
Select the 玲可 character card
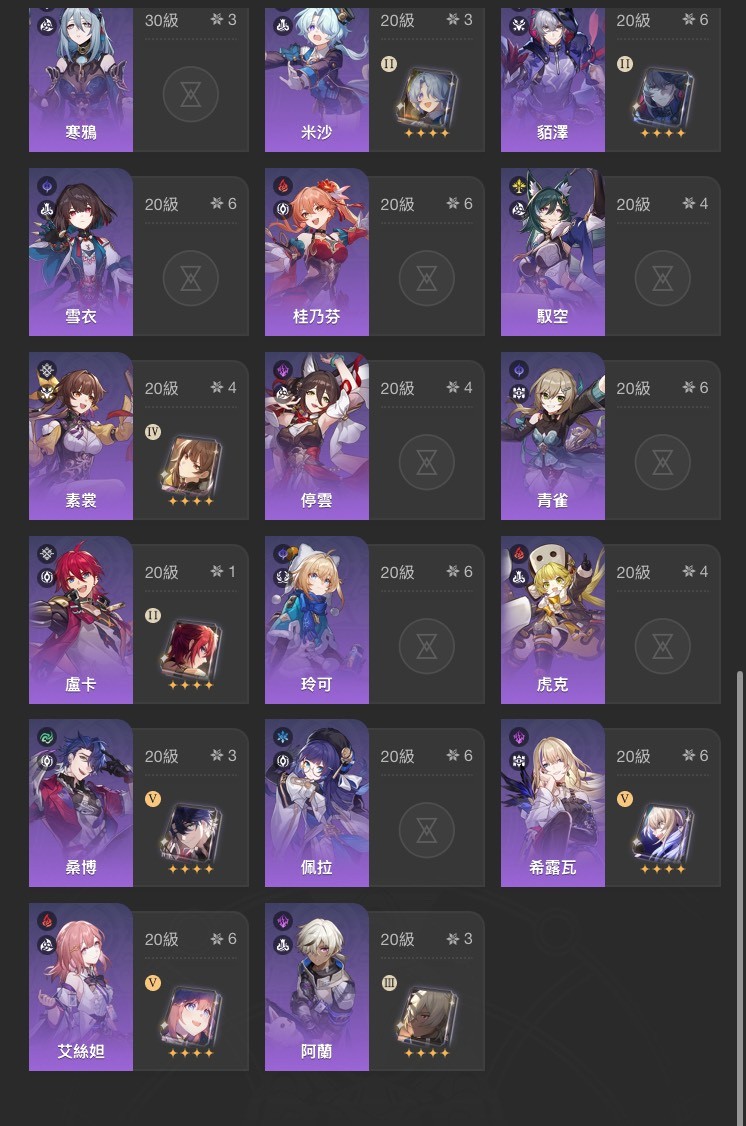coord(375,620)
